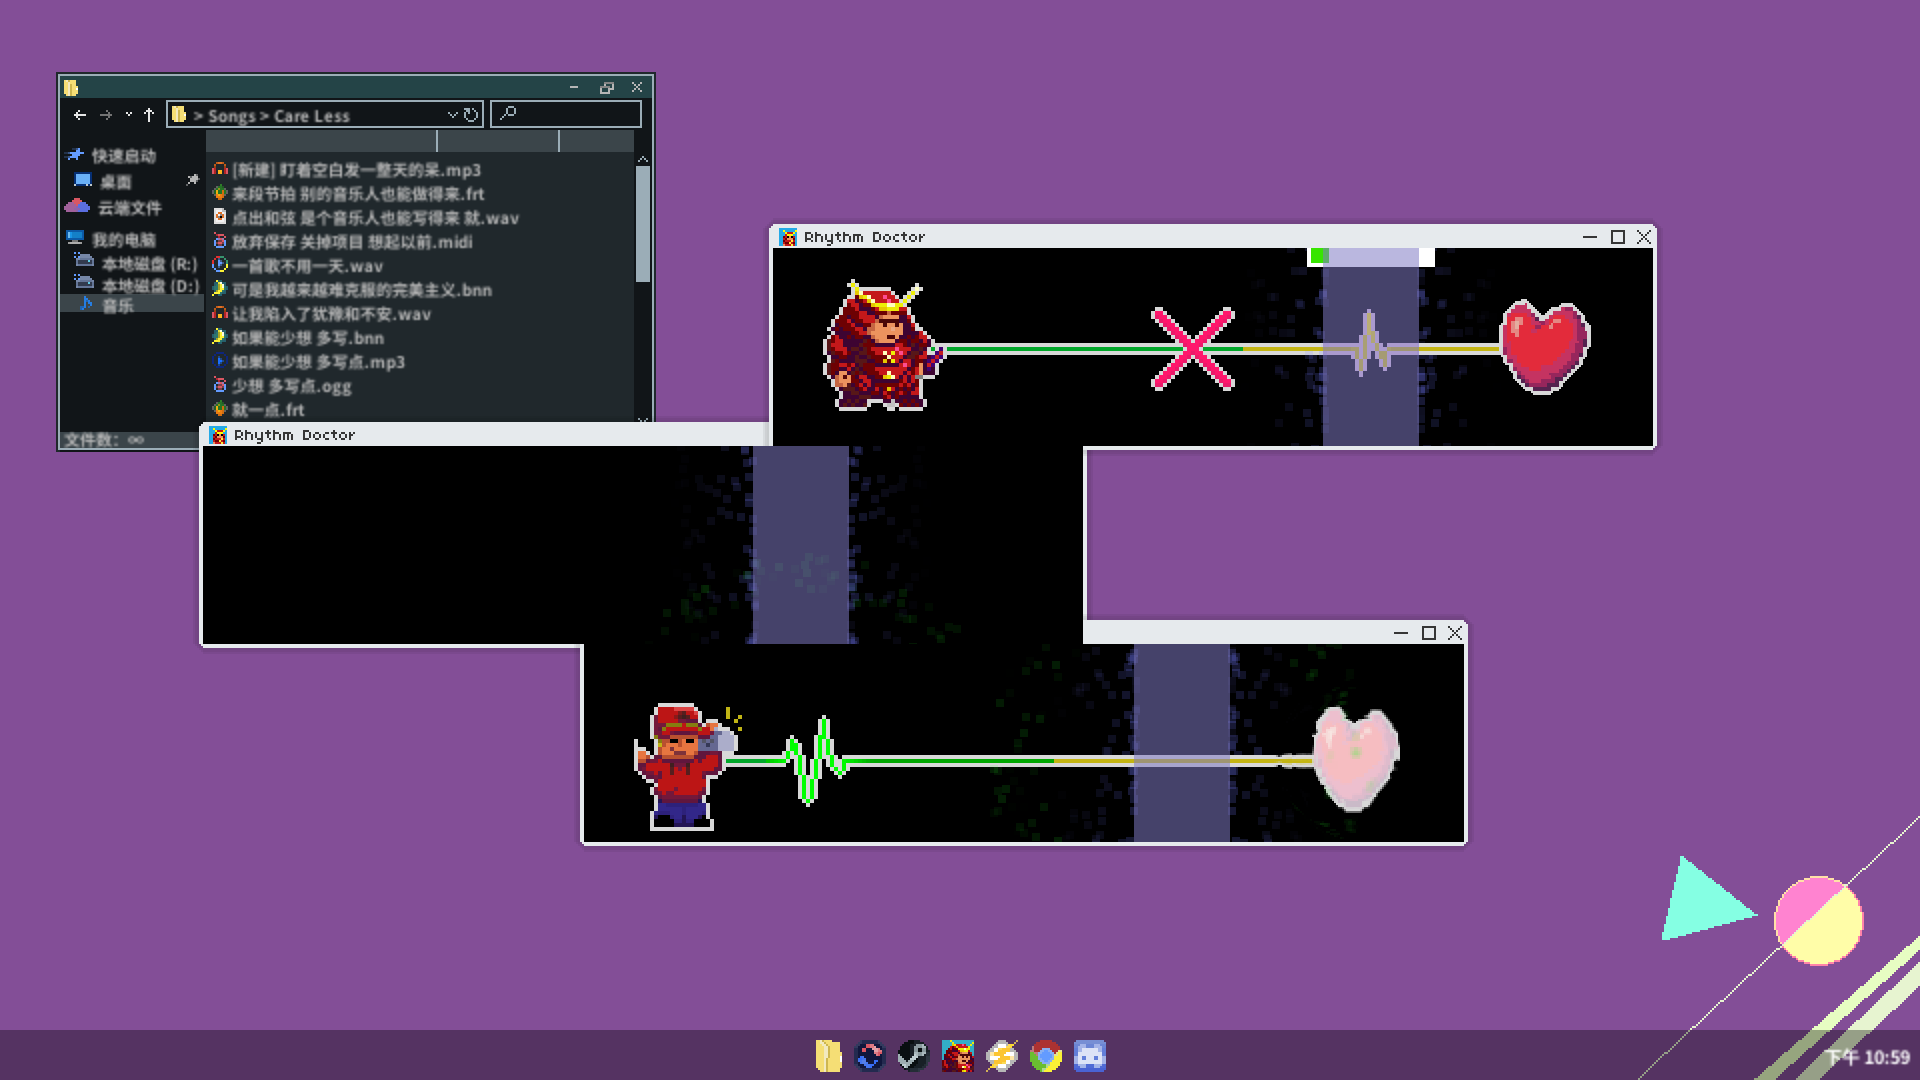Select file 少想 多写点.ogg
Screen dimensions: 1920x1080
291,386
